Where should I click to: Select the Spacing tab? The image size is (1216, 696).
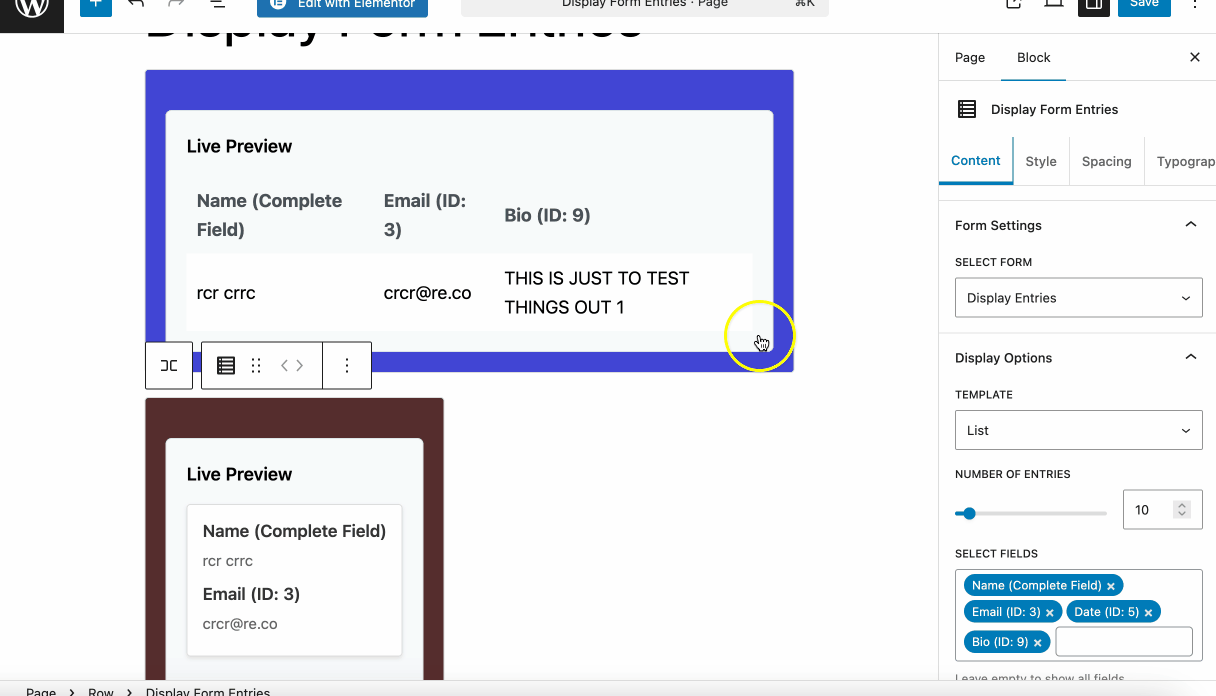(1107, 161)
